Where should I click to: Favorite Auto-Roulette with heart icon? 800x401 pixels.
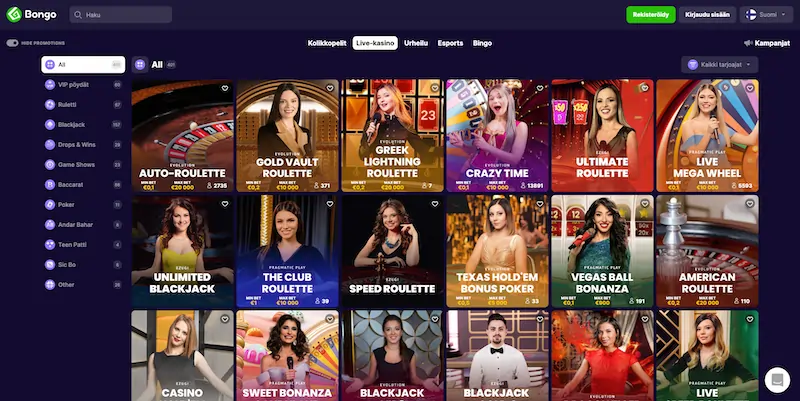click(225, 88)
